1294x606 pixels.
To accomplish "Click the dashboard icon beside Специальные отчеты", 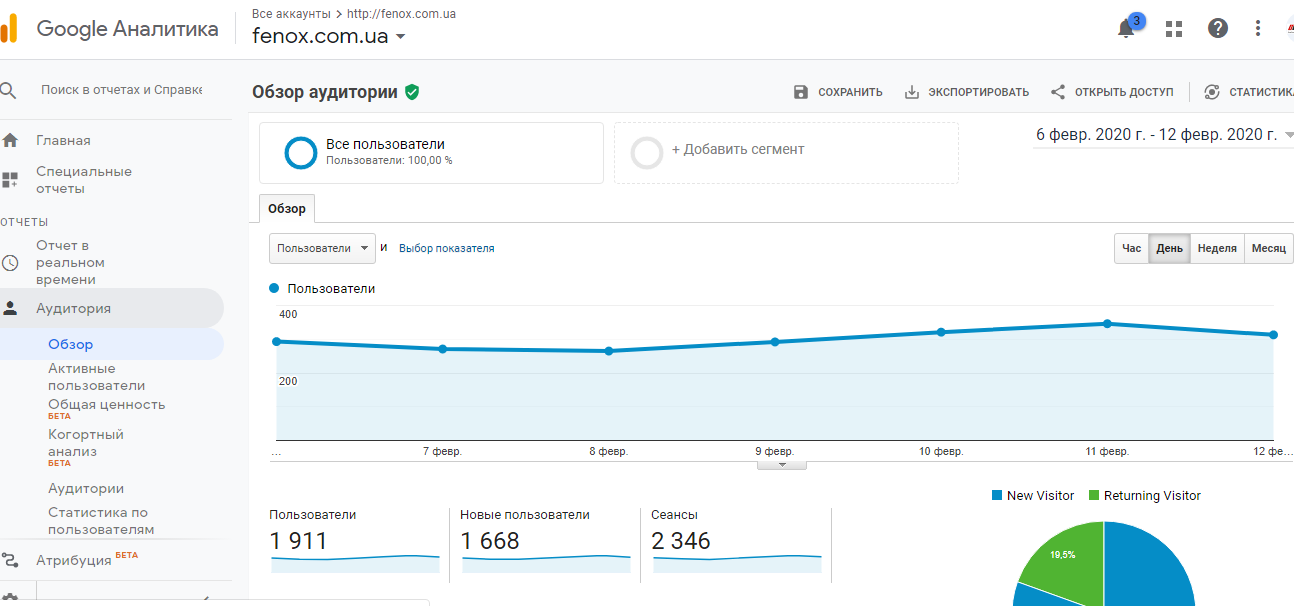I will click(x=10, y=180).
